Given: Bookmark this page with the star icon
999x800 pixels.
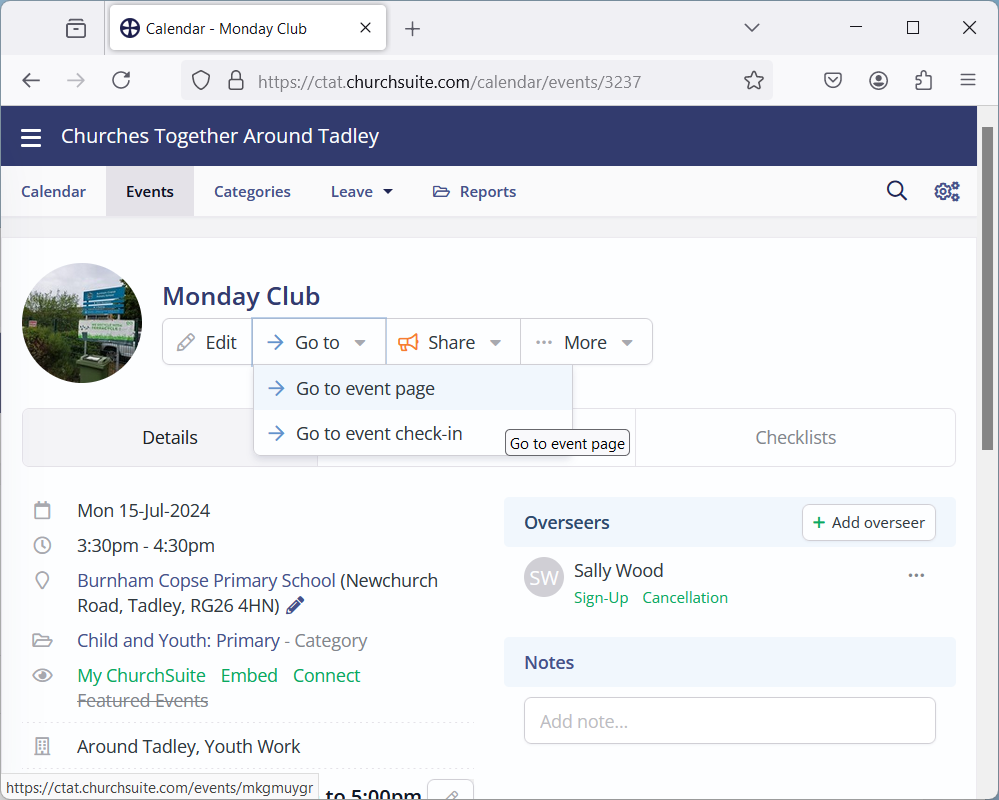Looking at the screenshot, I should [x=754, y=80].
